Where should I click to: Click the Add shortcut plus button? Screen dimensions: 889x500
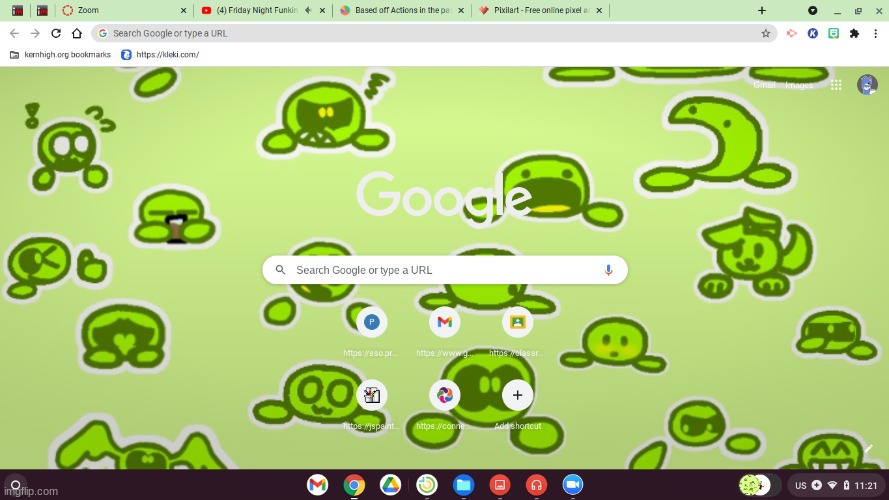[x=517, y=395]
